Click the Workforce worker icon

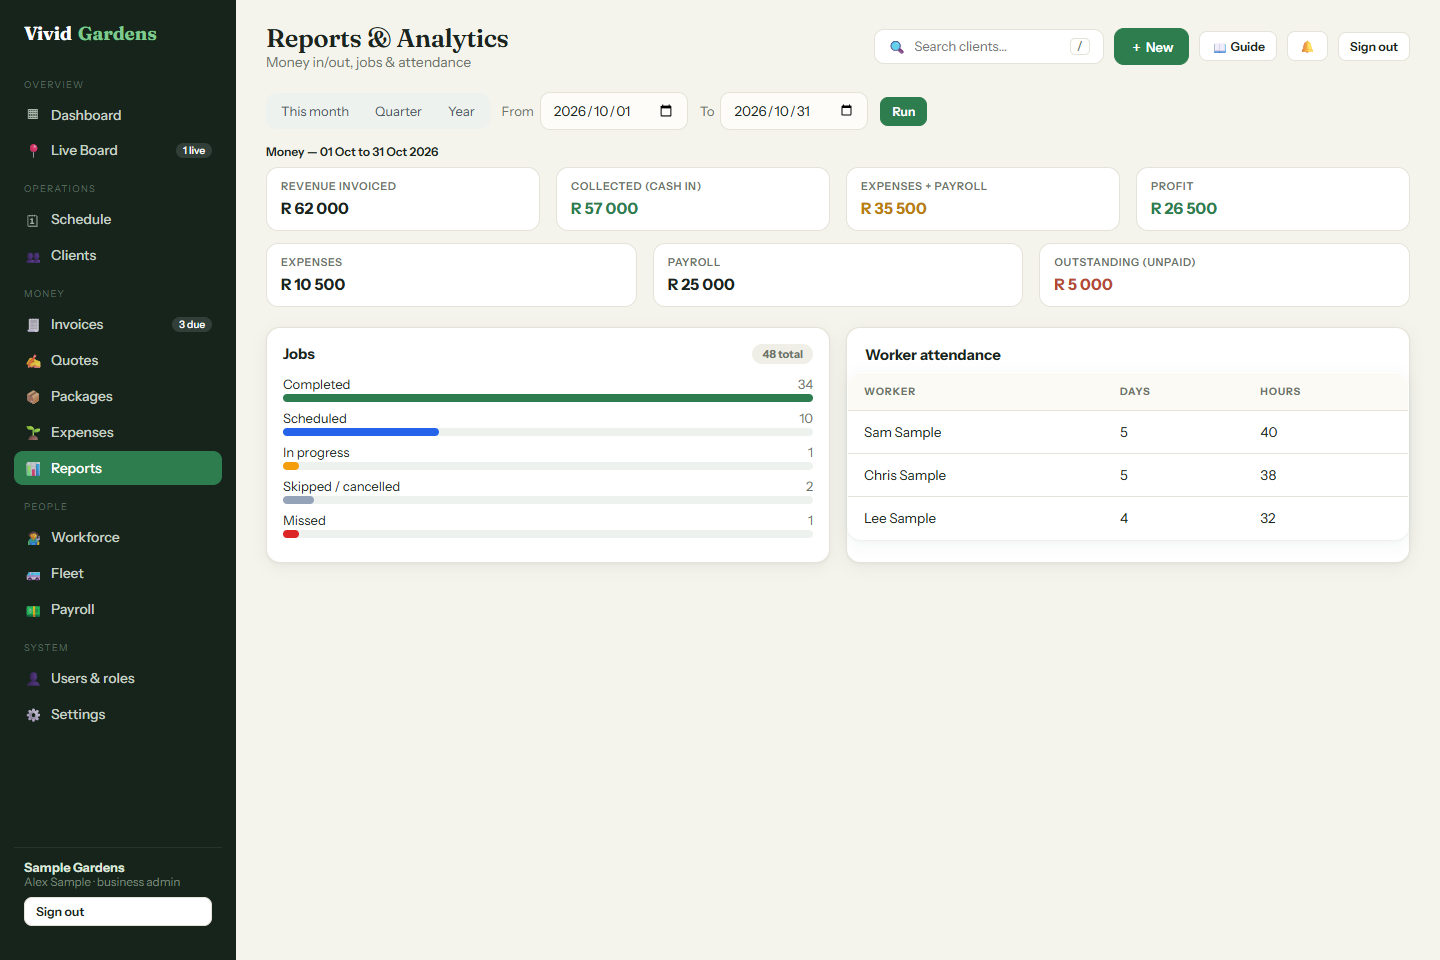click(x=33, y=538)
